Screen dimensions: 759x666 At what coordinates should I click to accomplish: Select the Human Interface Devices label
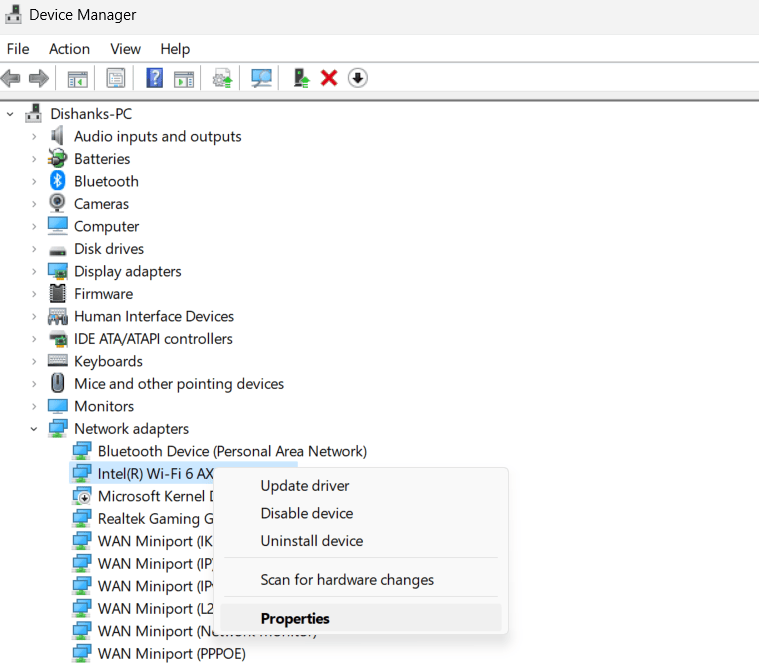click(x=154, y=316)
